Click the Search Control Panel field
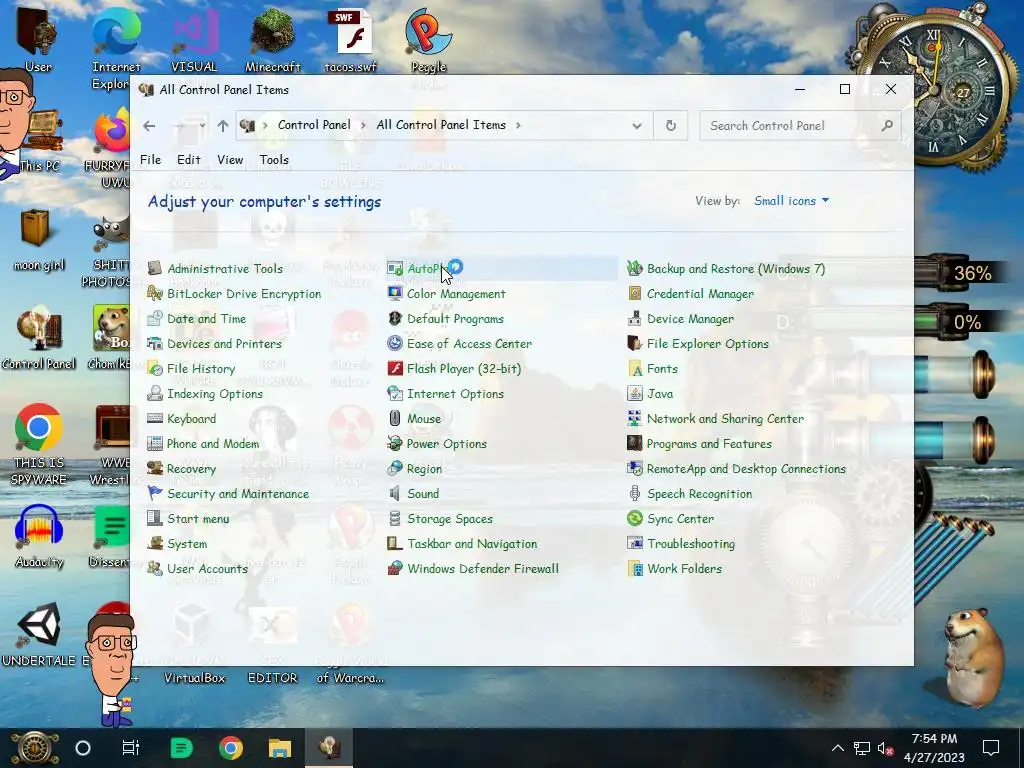 (801, 125)
